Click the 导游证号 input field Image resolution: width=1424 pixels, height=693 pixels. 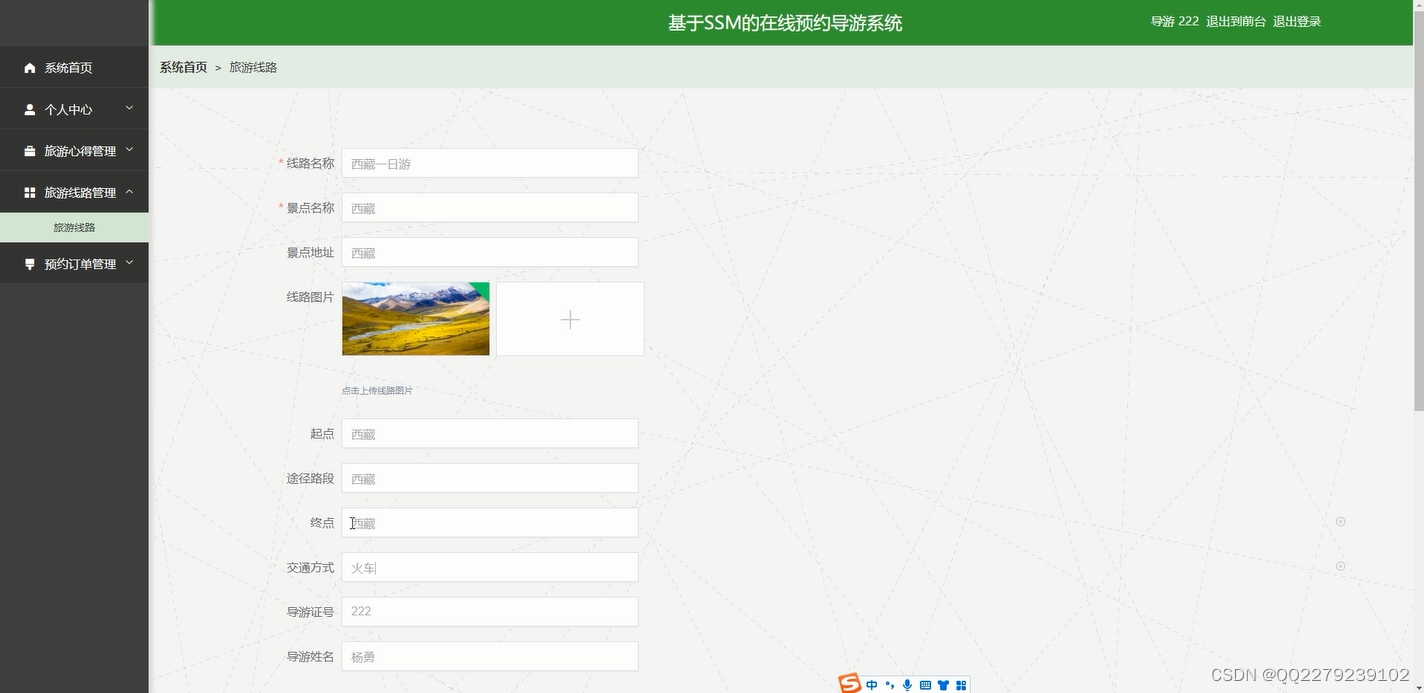coord(490,612)
